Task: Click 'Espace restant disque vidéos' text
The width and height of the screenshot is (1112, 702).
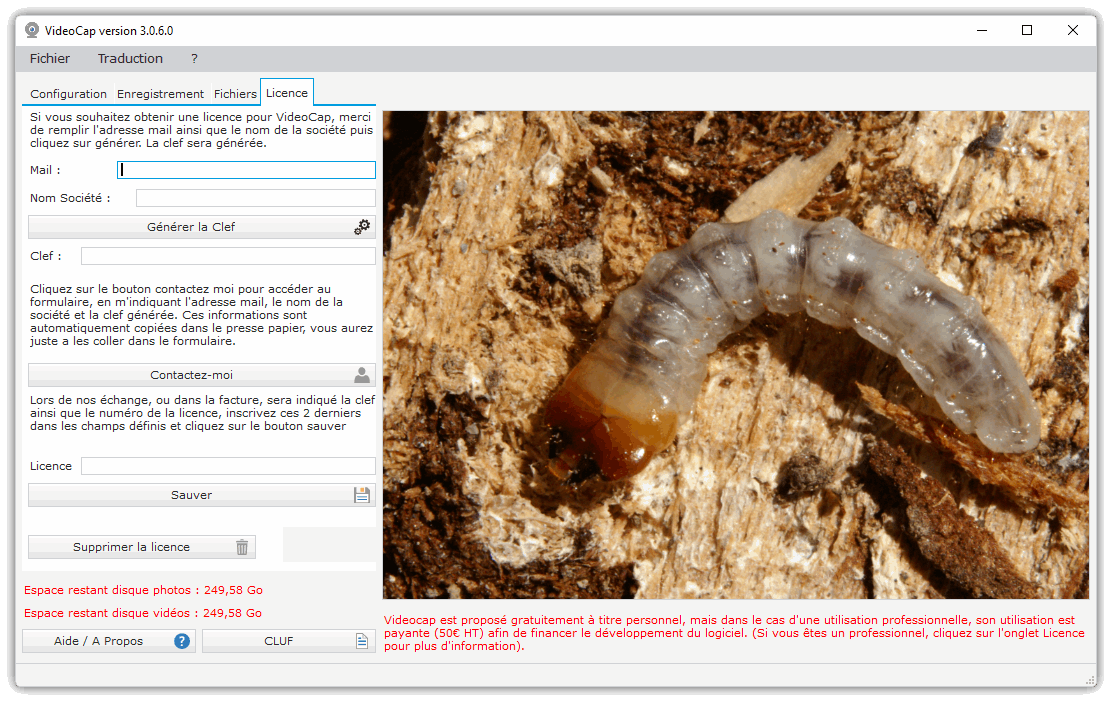Action: 143,613
